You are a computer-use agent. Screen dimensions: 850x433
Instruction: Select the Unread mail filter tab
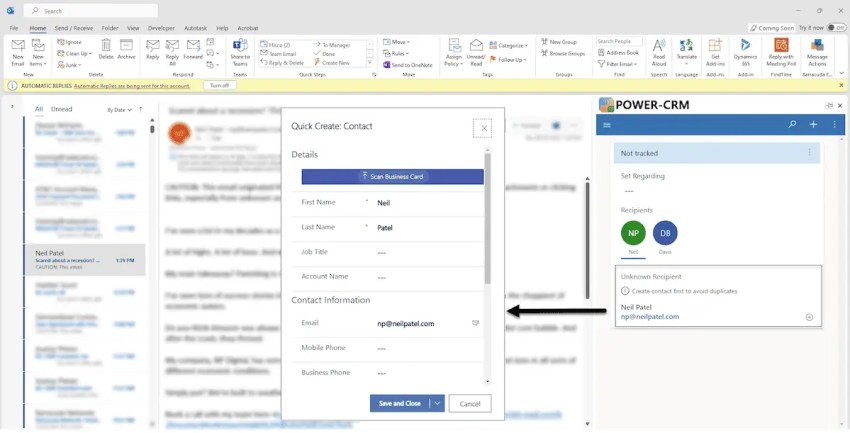(x=61, y=109)
